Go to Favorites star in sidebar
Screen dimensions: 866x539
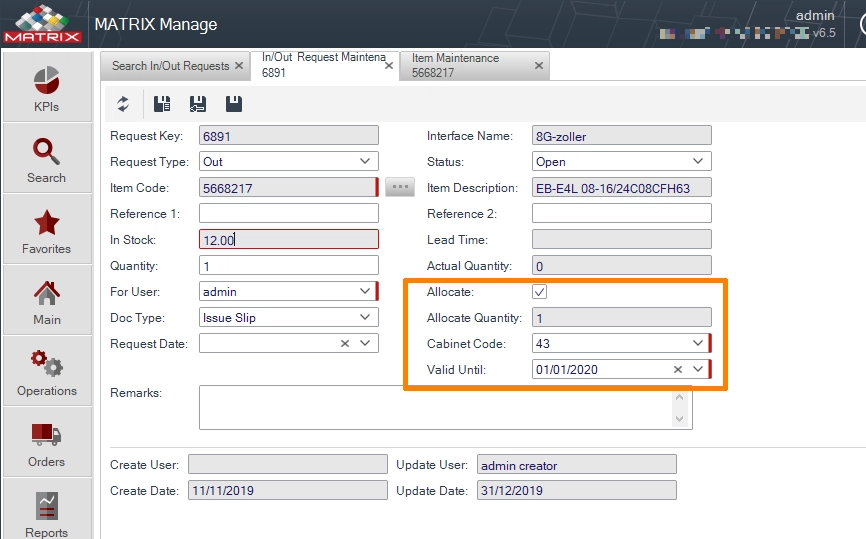(46, 230)
